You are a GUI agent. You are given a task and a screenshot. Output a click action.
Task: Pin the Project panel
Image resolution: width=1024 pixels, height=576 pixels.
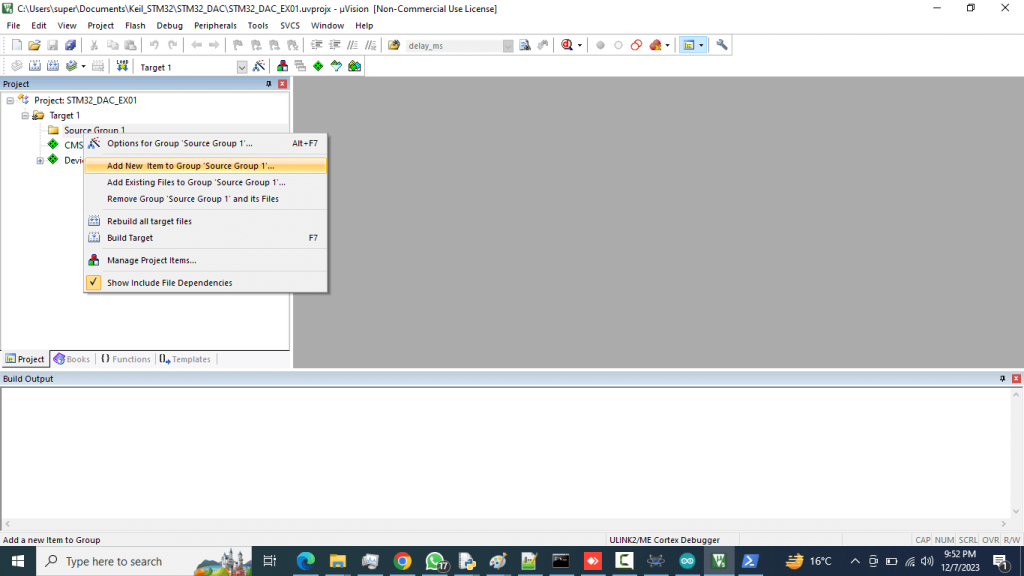click(x=268, y=84)
